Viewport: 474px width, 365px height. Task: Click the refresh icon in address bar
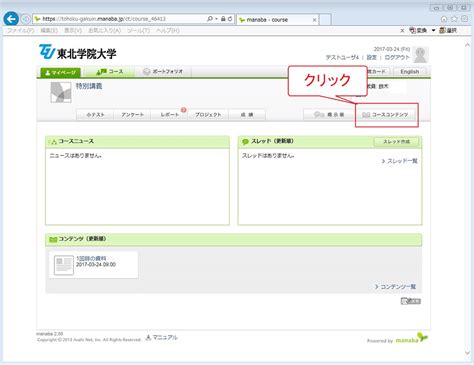pos(230,19)
